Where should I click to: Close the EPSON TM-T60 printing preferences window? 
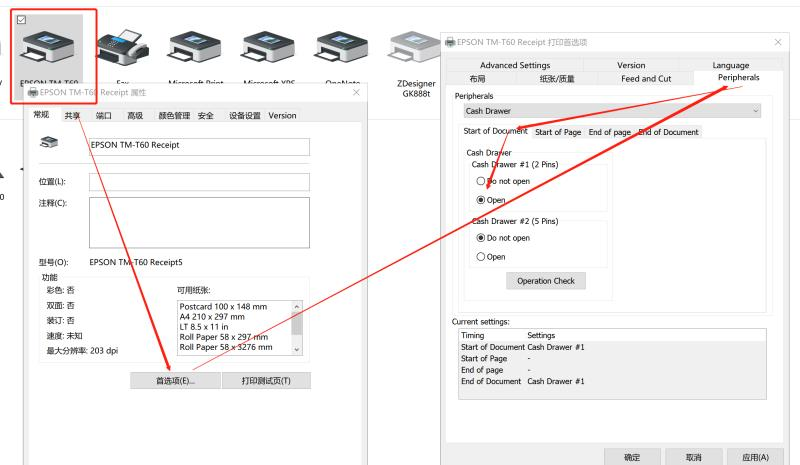click(778, 42)
